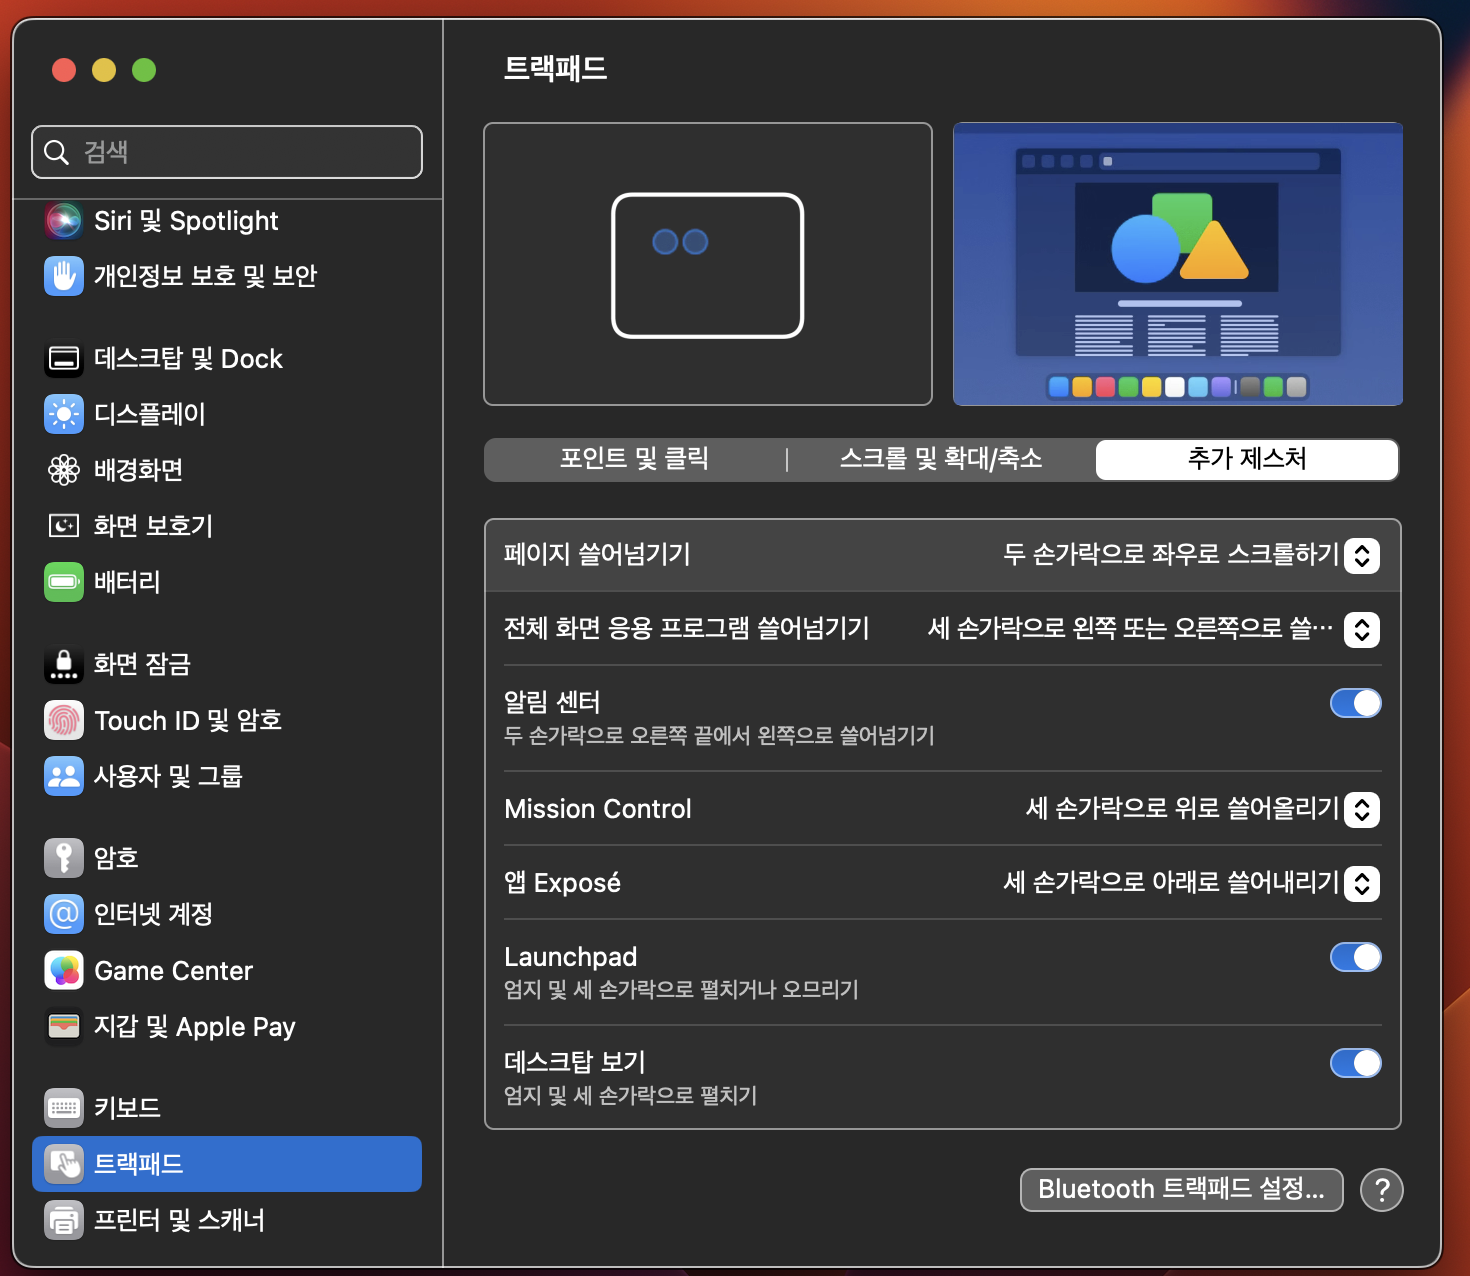Viewport: 1470px width, 1276px height.
Task: Select the 디스플레이 sun icon
Action: point(64,414)
